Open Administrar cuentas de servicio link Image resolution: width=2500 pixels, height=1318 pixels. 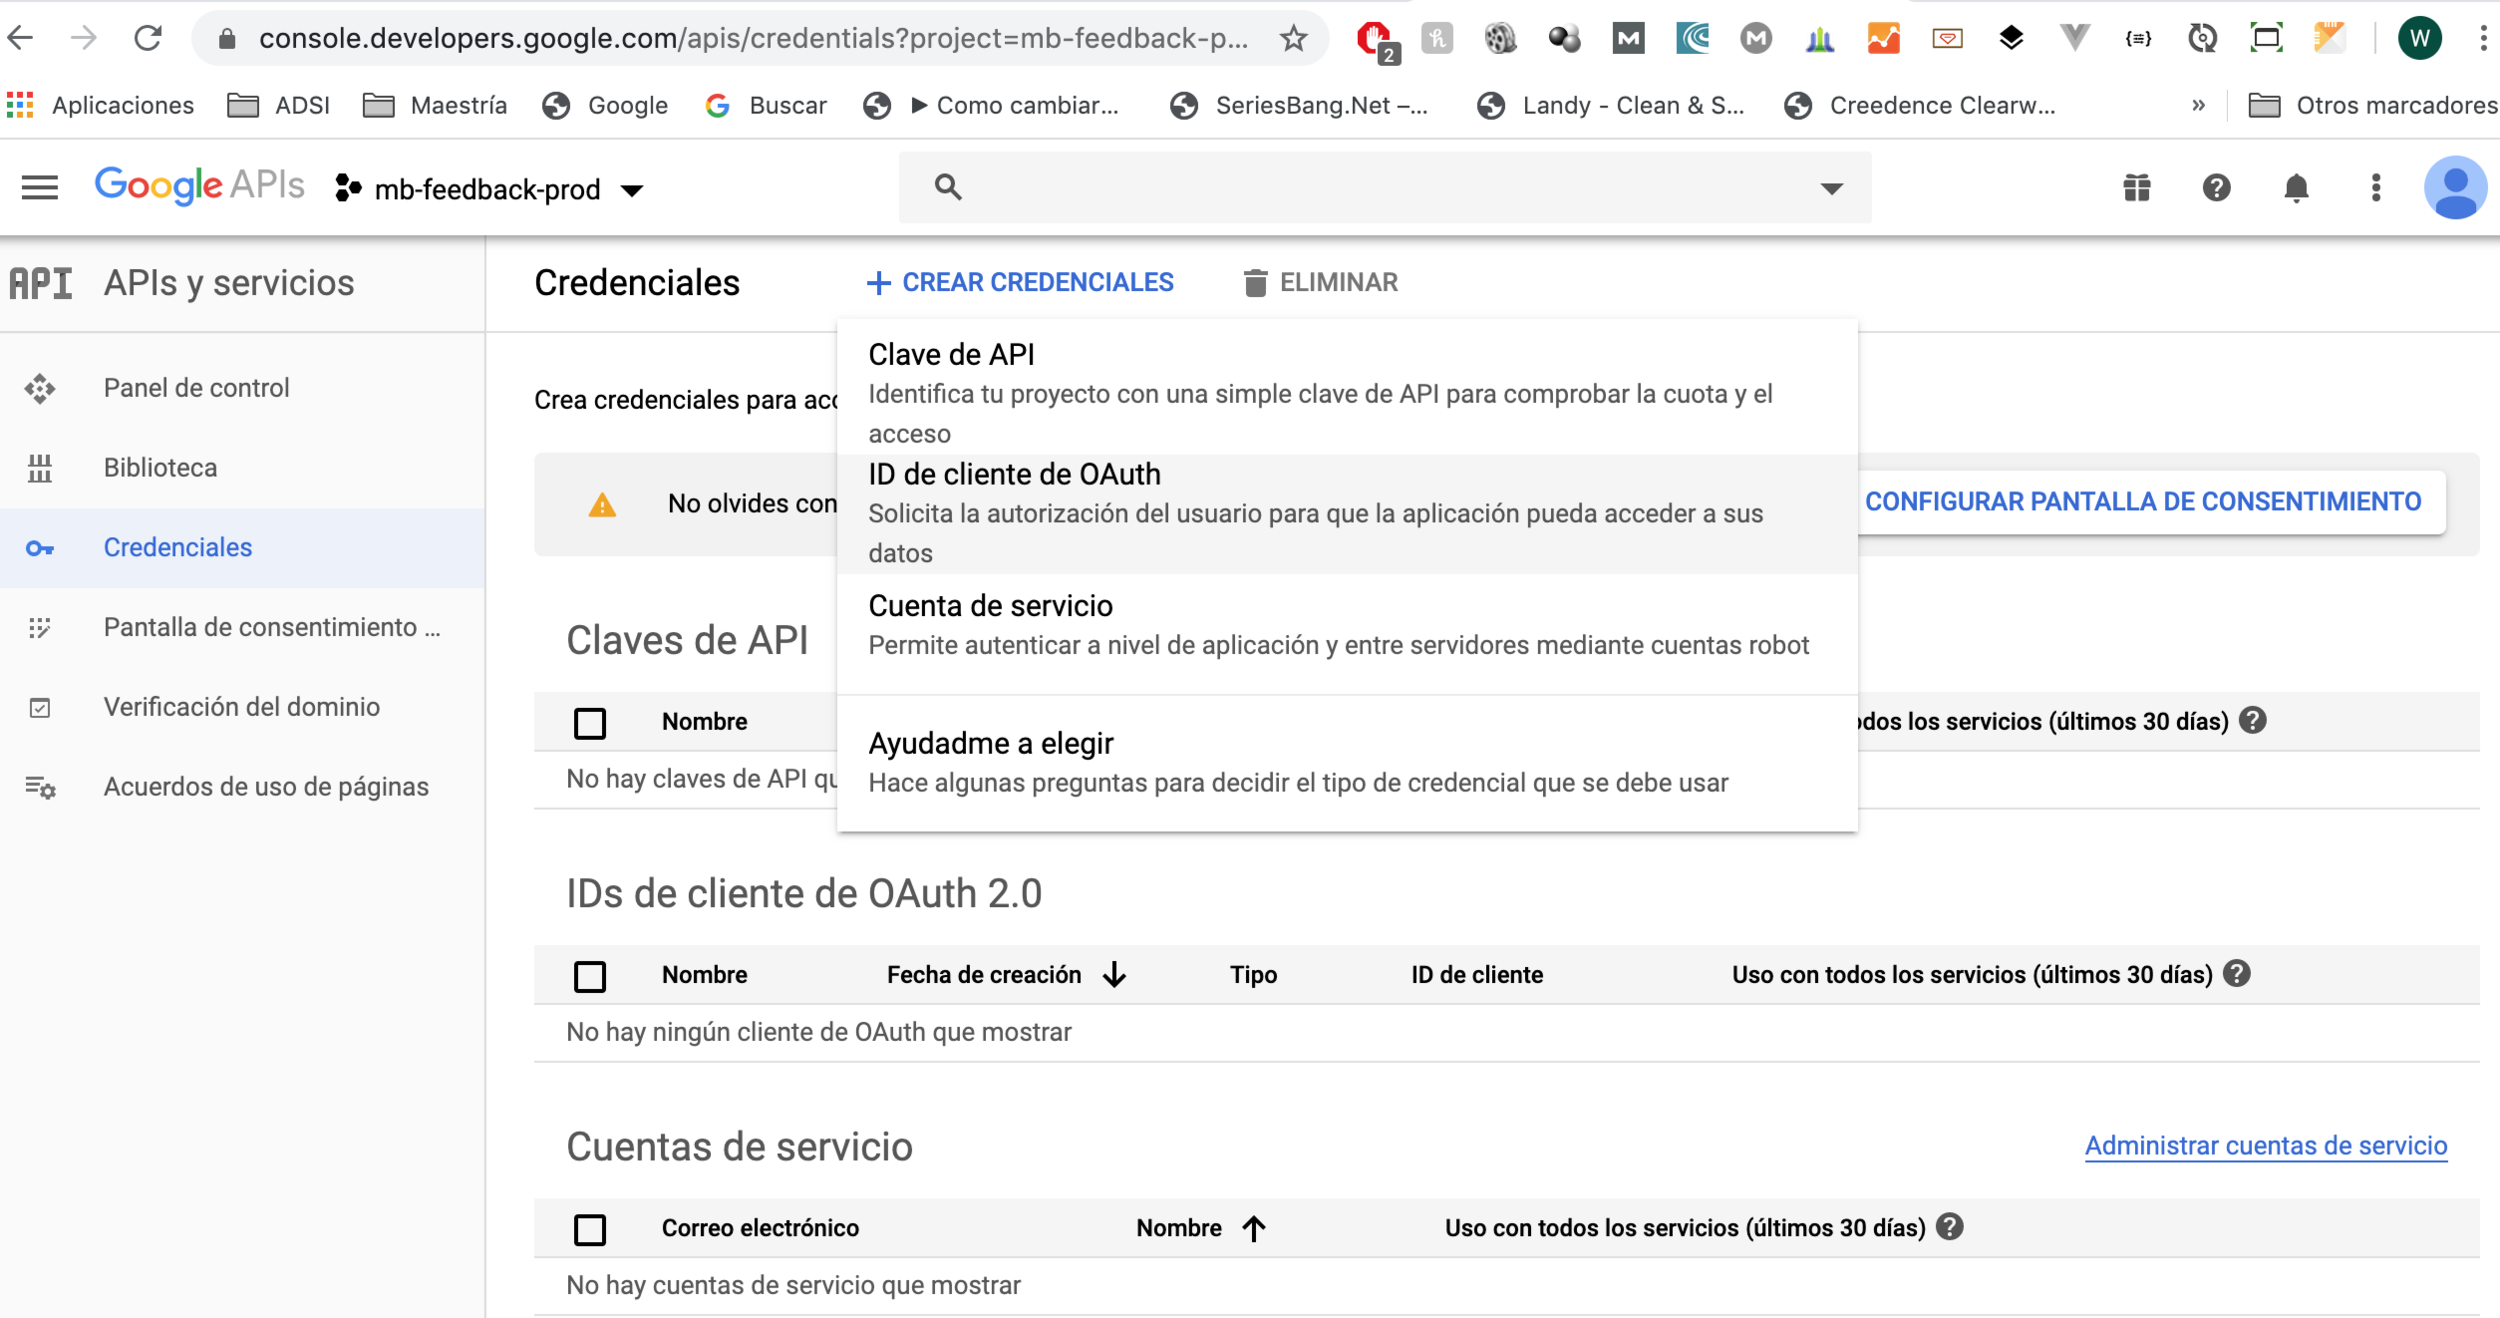coord(2265,1146)
